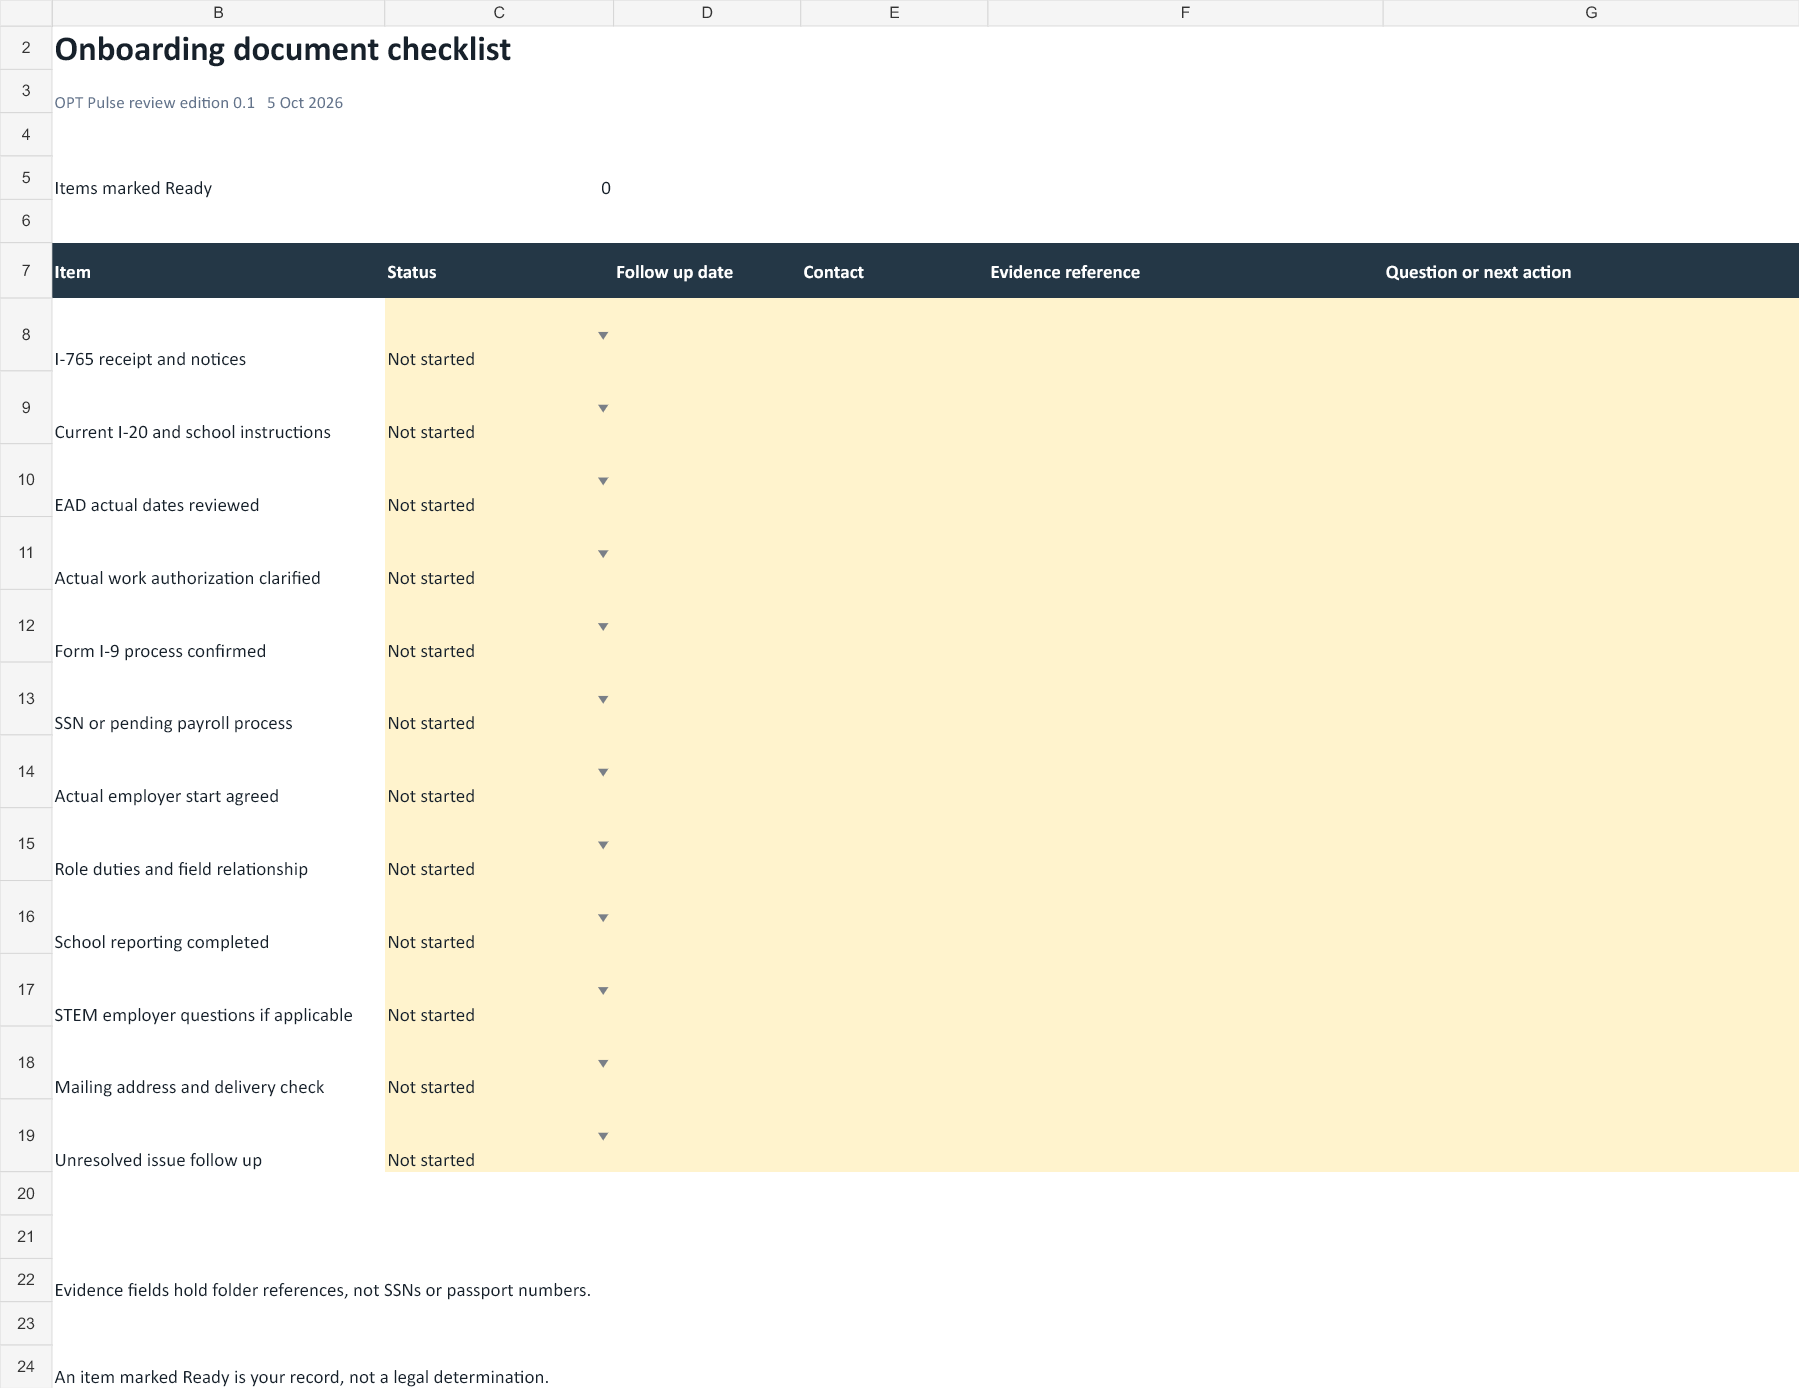Screen dimensions: 1799x1388
Task: Select row 5 header number
Action: 26,178
